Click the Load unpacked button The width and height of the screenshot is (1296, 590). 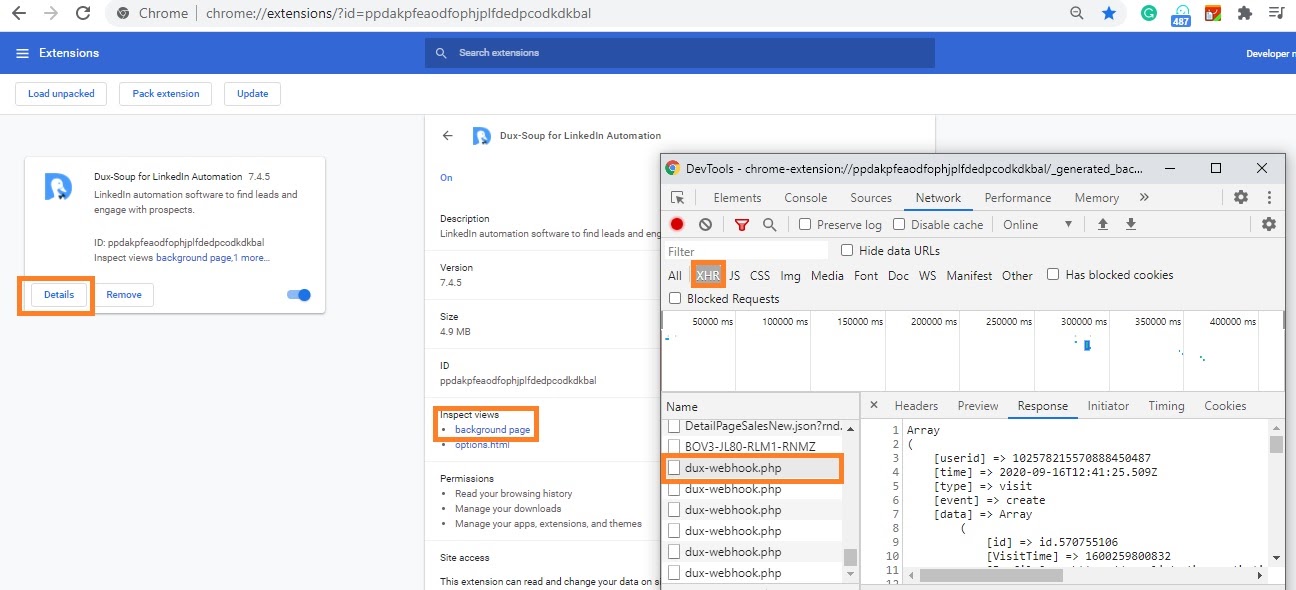pyautogui.click(x=61, y=94)
